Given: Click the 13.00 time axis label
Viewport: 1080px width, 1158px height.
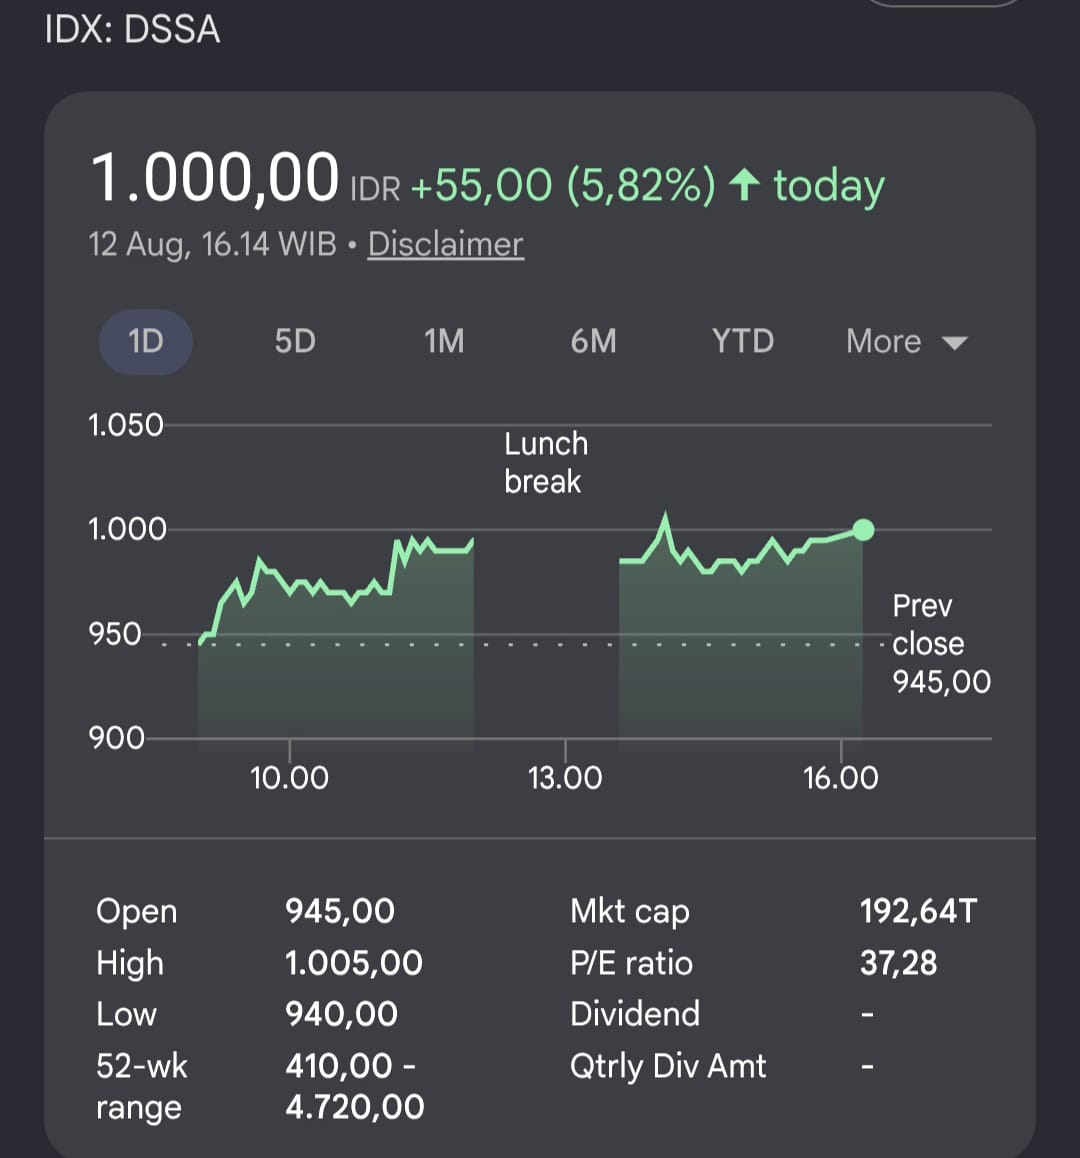Looking at the screenshot, I should coord(565,778).
